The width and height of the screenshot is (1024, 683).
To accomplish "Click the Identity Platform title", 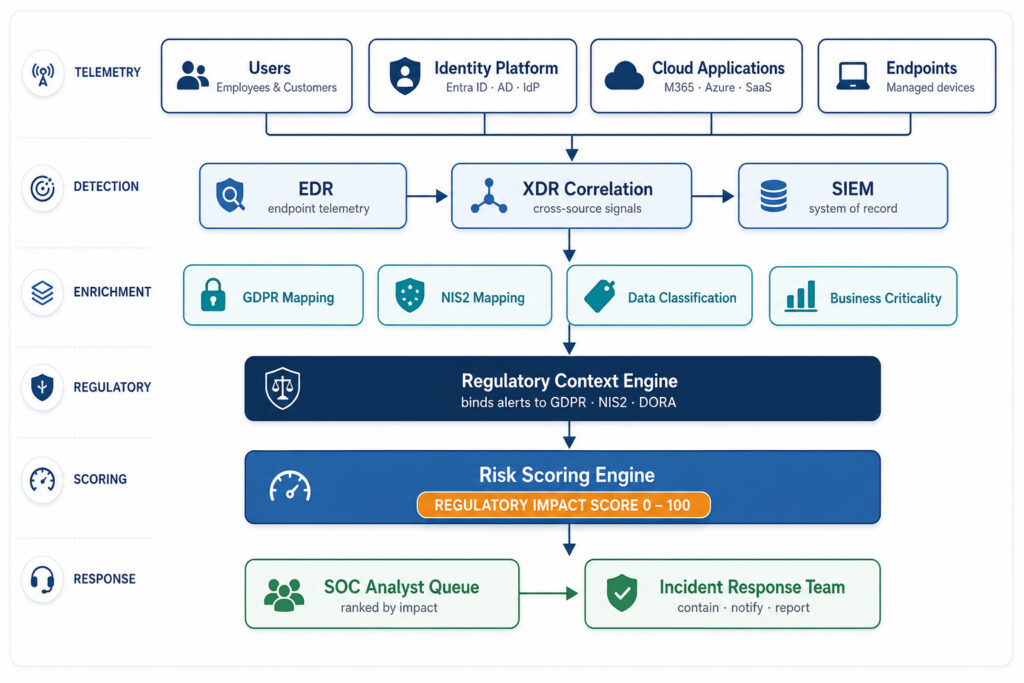I will (496, 68).
